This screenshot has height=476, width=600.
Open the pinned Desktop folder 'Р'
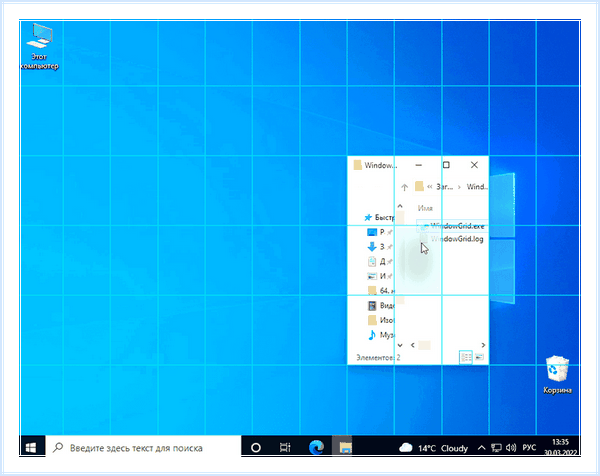379,232
